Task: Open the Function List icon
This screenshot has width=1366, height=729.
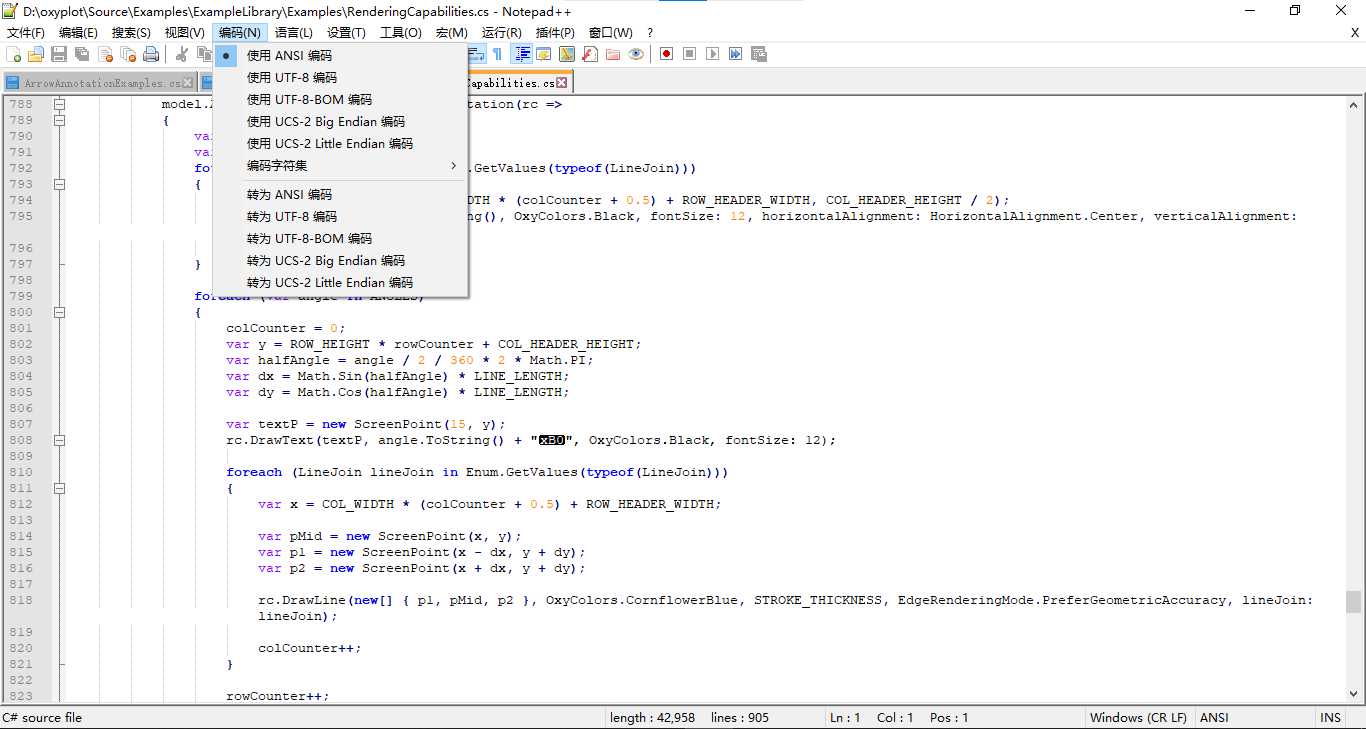Action: pos(590,54)
